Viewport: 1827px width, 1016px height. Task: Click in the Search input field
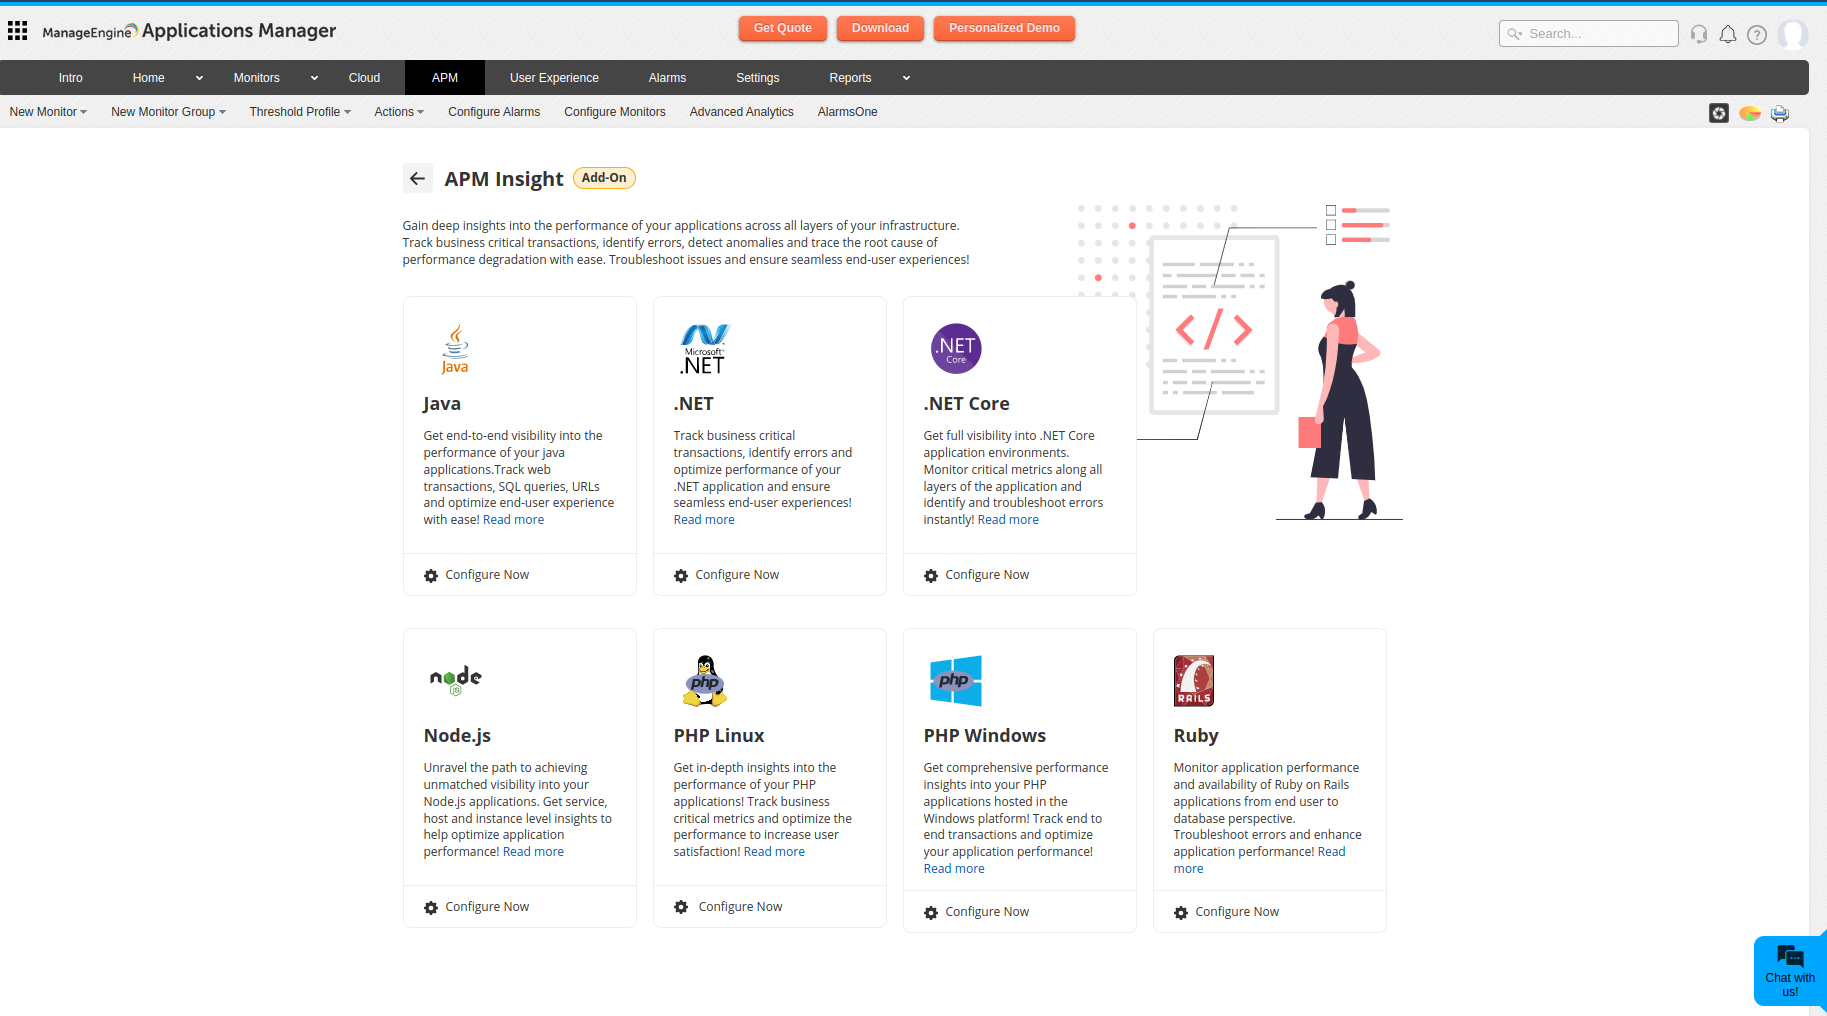point(1589,34)
